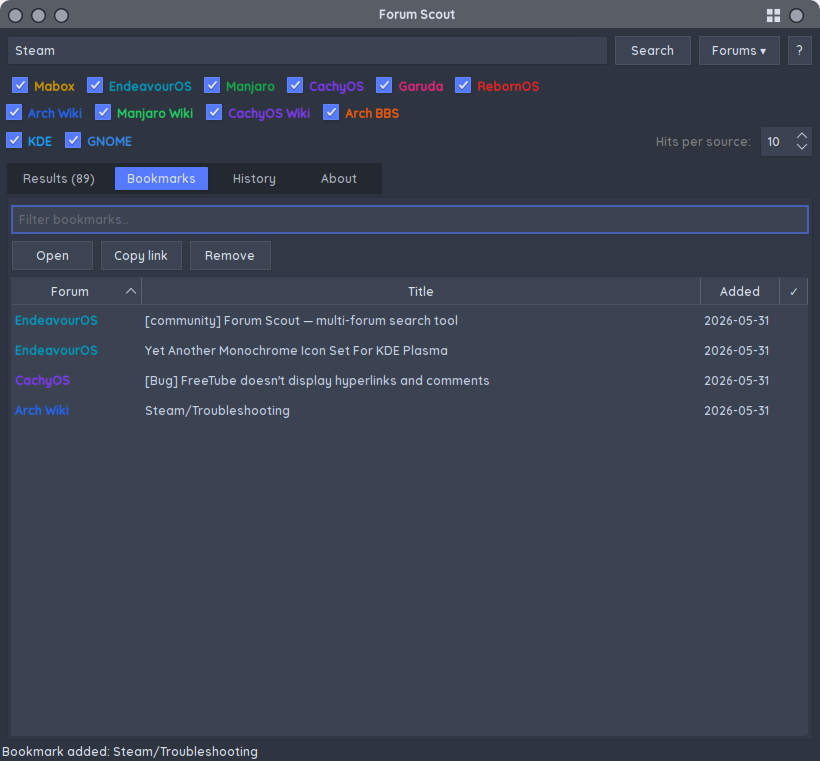Click the CachyOS forum cell in table
Viewport: 820px width, 761px height.
(42, 381)
